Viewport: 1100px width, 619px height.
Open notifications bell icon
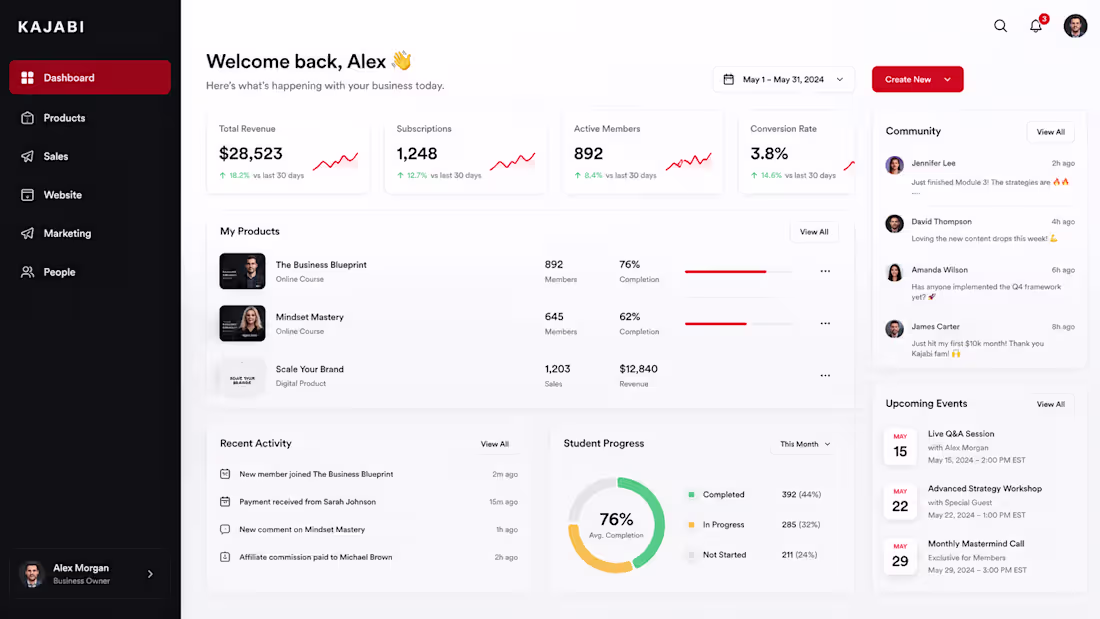point(1035,26)
